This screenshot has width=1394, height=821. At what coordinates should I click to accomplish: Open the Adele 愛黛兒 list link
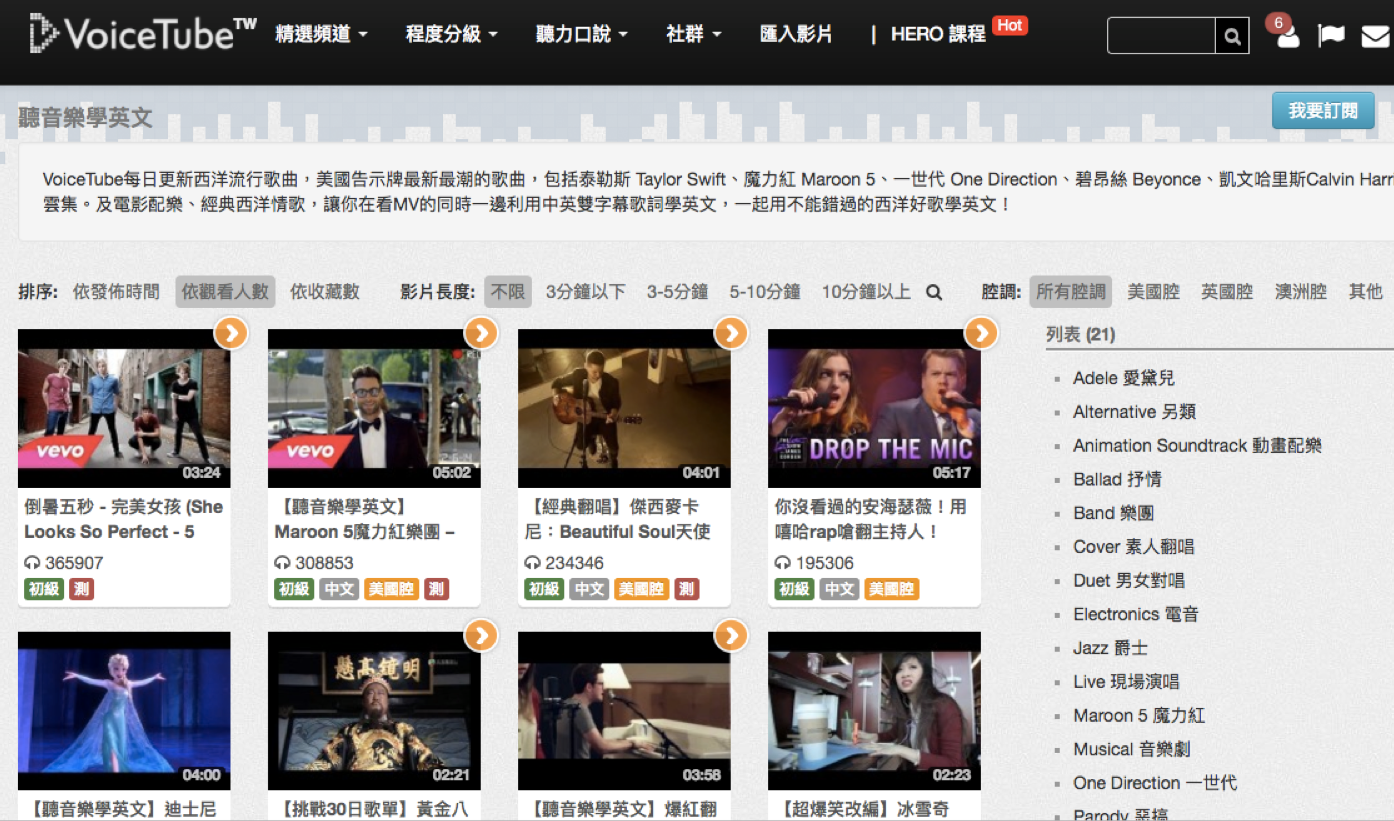[x=1123, y=378]
